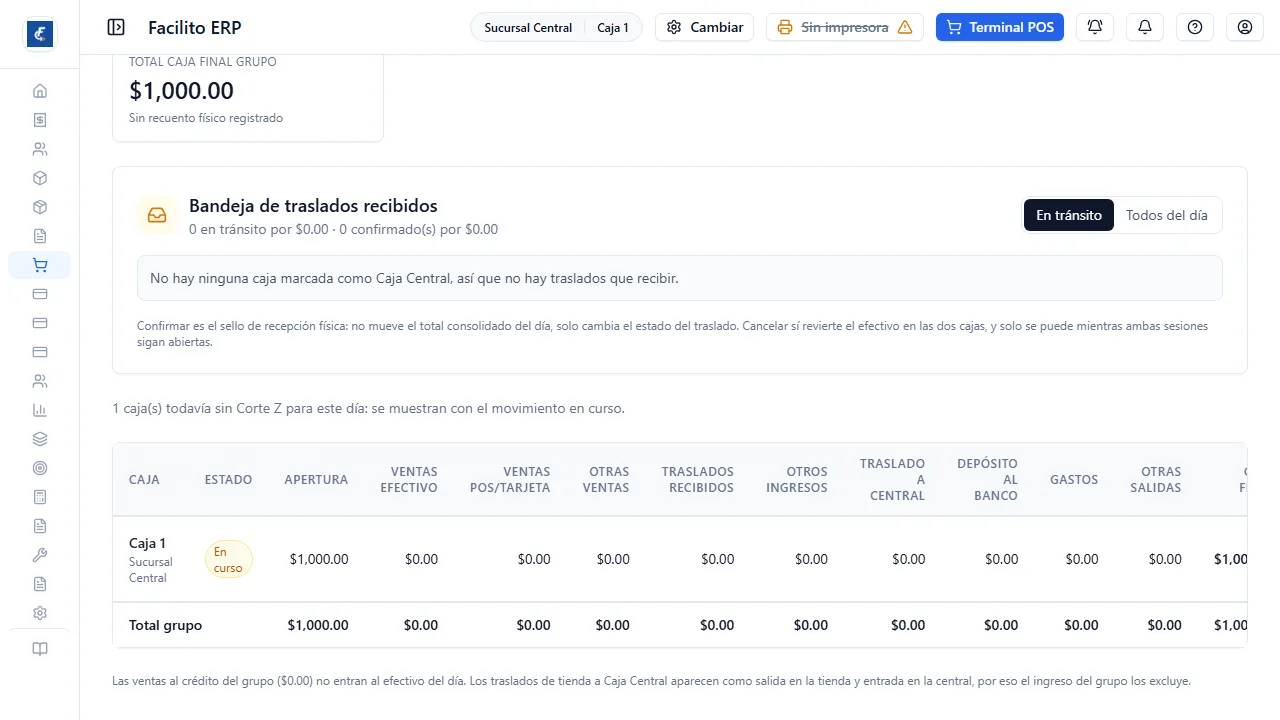
Task: Click the $1,000.00 total caja final amount
Action: [x=181, y=91]
